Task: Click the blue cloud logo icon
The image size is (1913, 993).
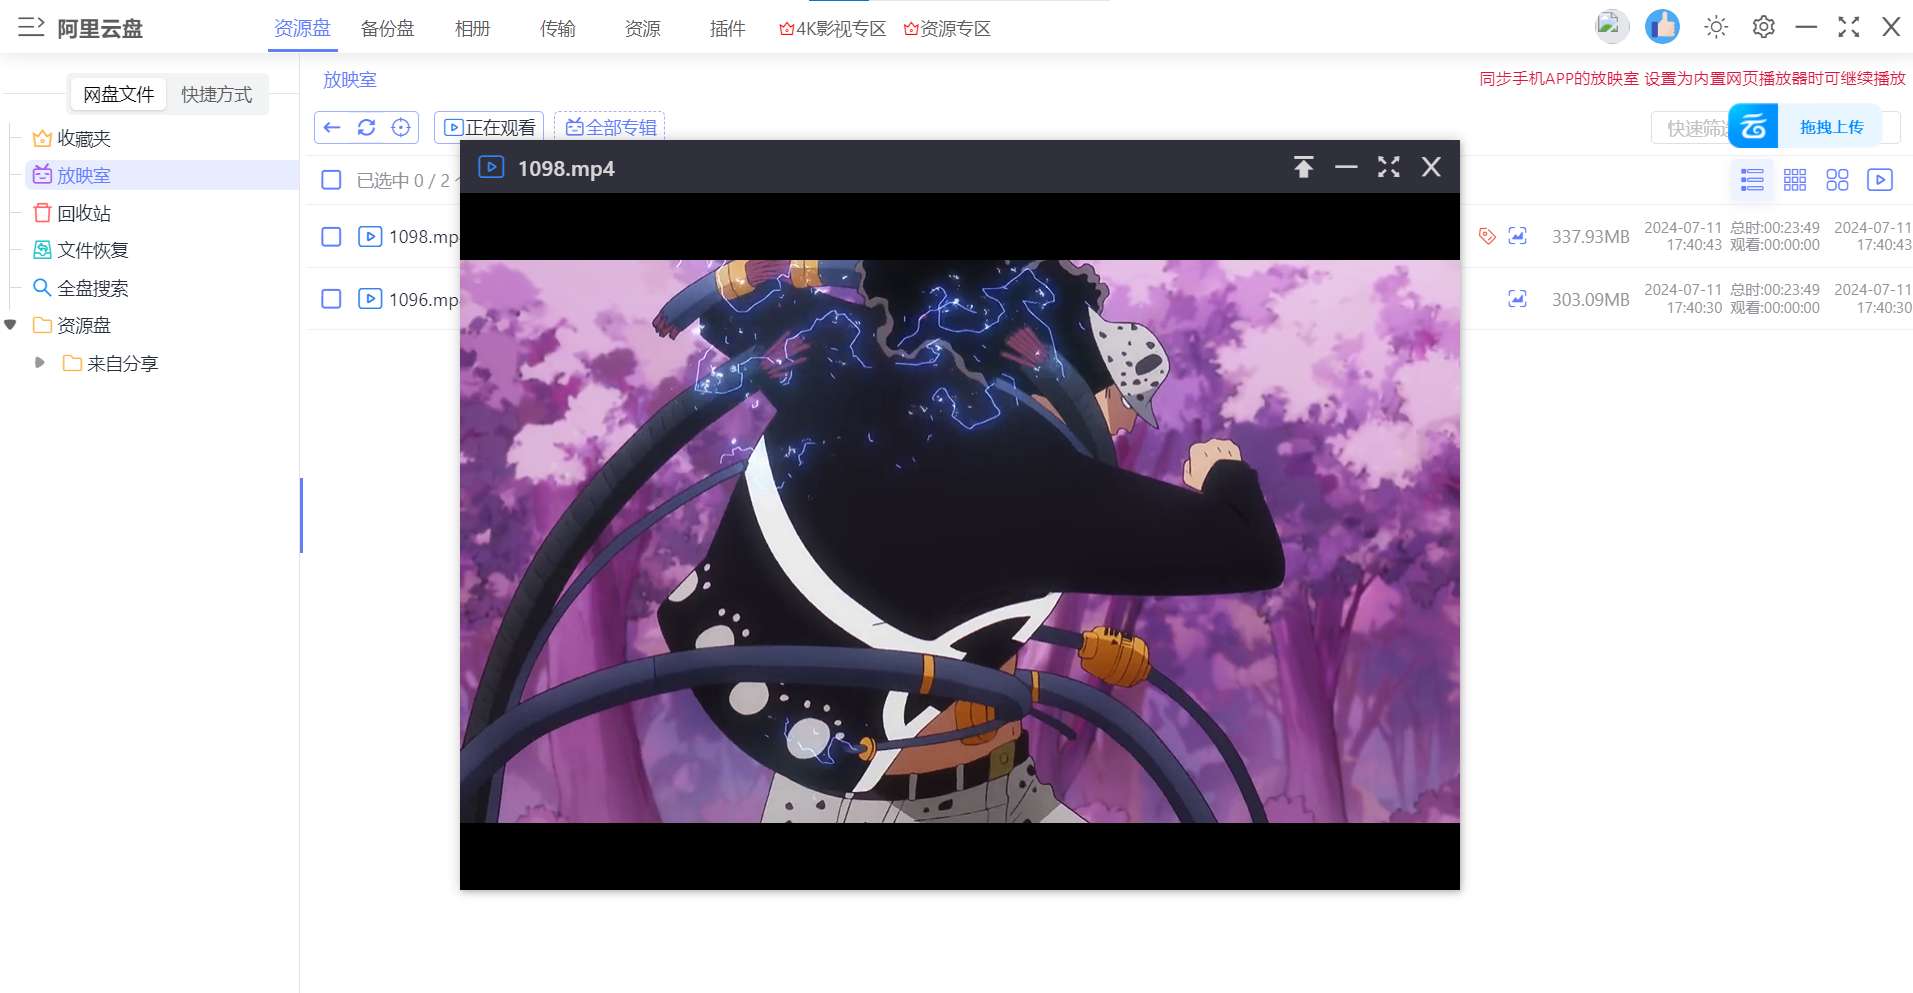Action: coord(1753,126)
